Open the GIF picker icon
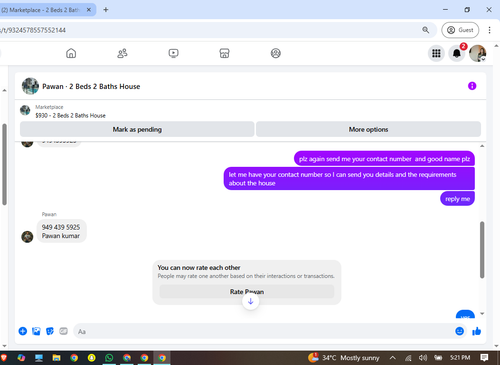 [63, 331]
